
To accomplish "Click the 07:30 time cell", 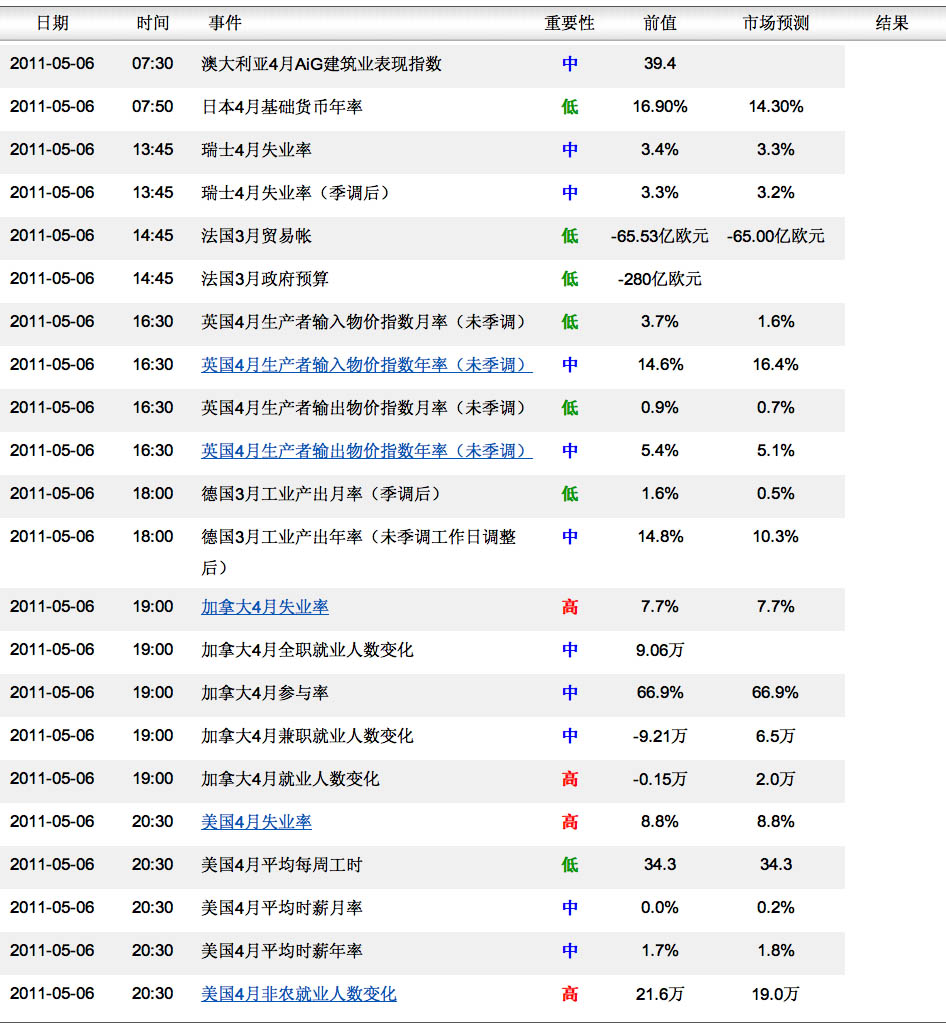I will pyautogui.click(x=153, y=64).
